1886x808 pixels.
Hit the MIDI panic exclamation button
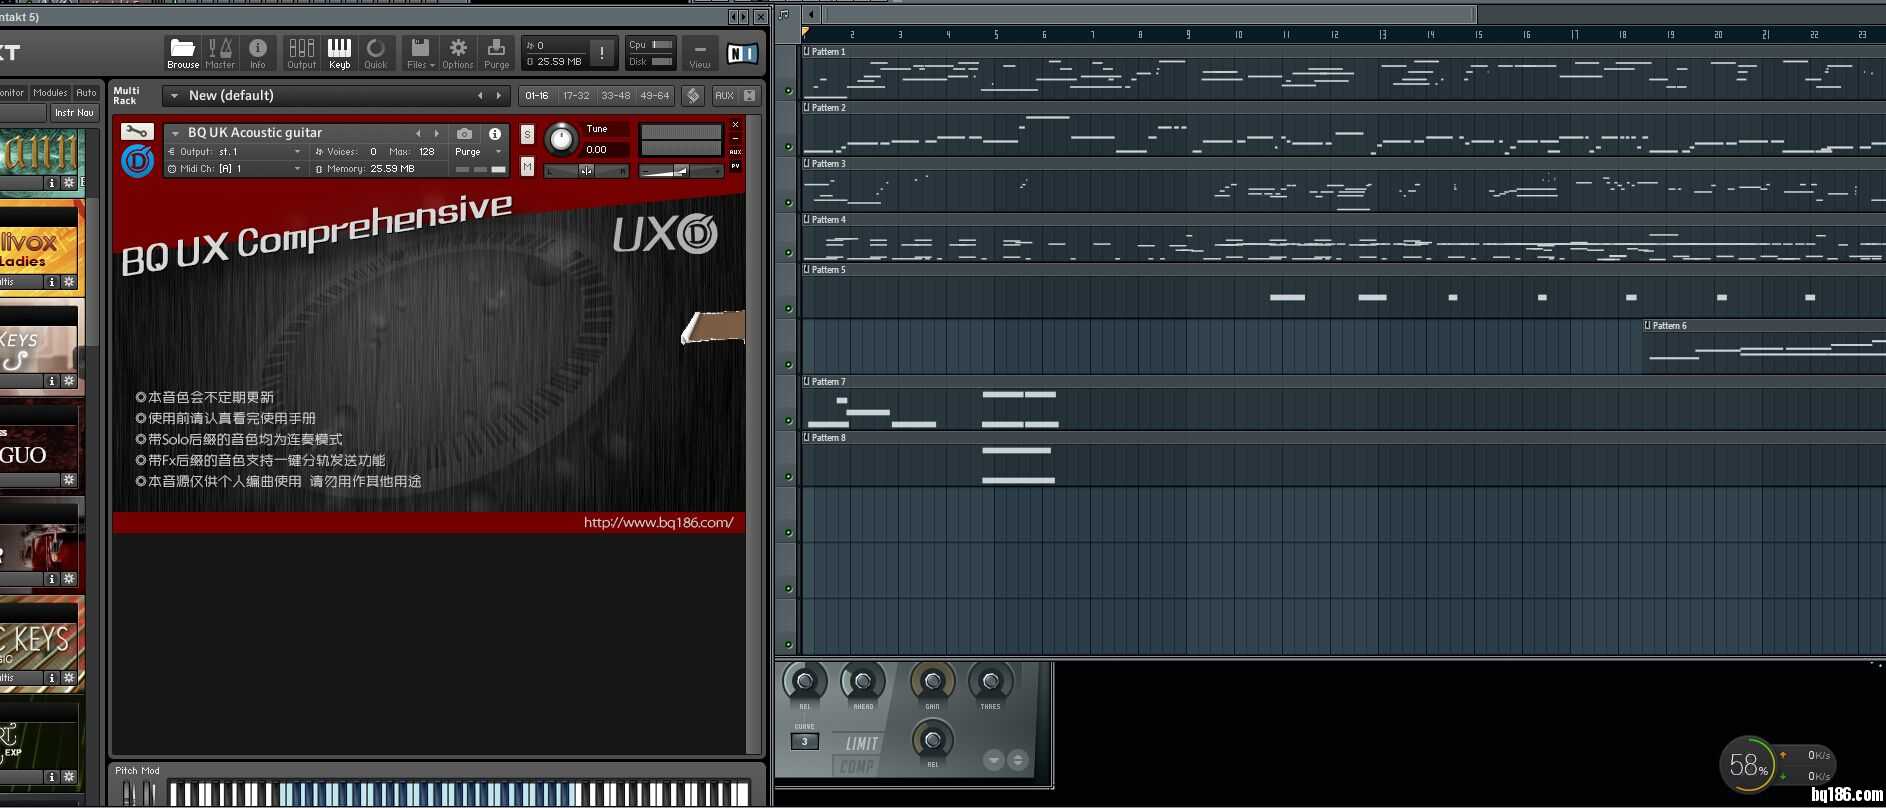tap(602, 53)
